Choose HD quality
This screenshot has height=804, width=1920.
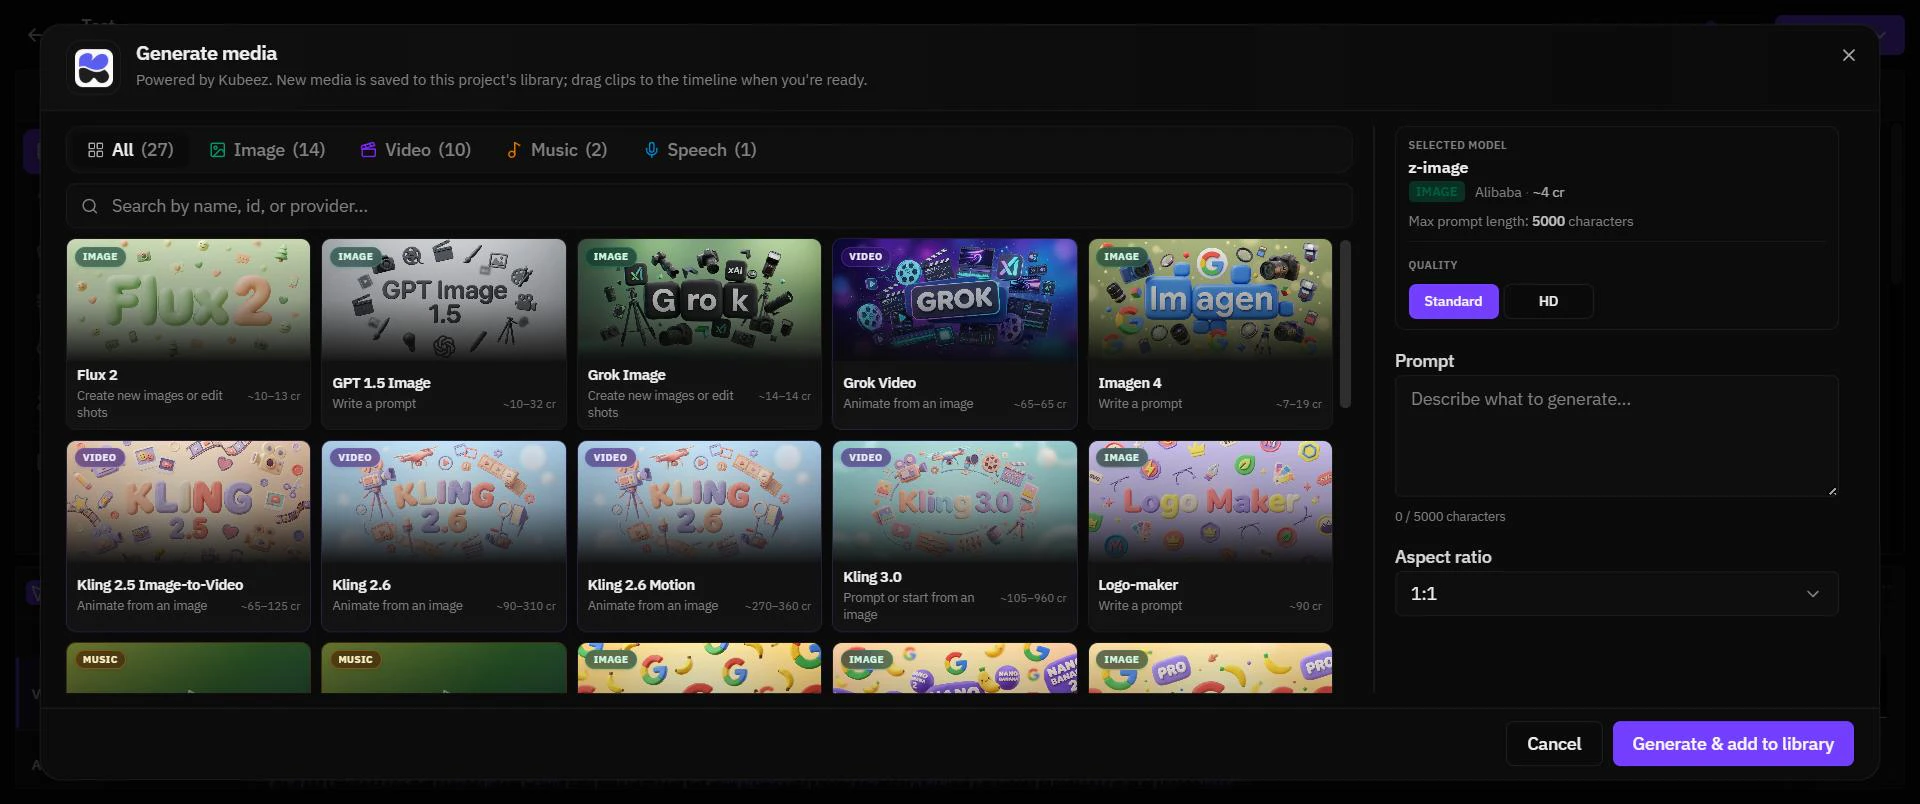pyautogui.click(x=1548, y=301)
